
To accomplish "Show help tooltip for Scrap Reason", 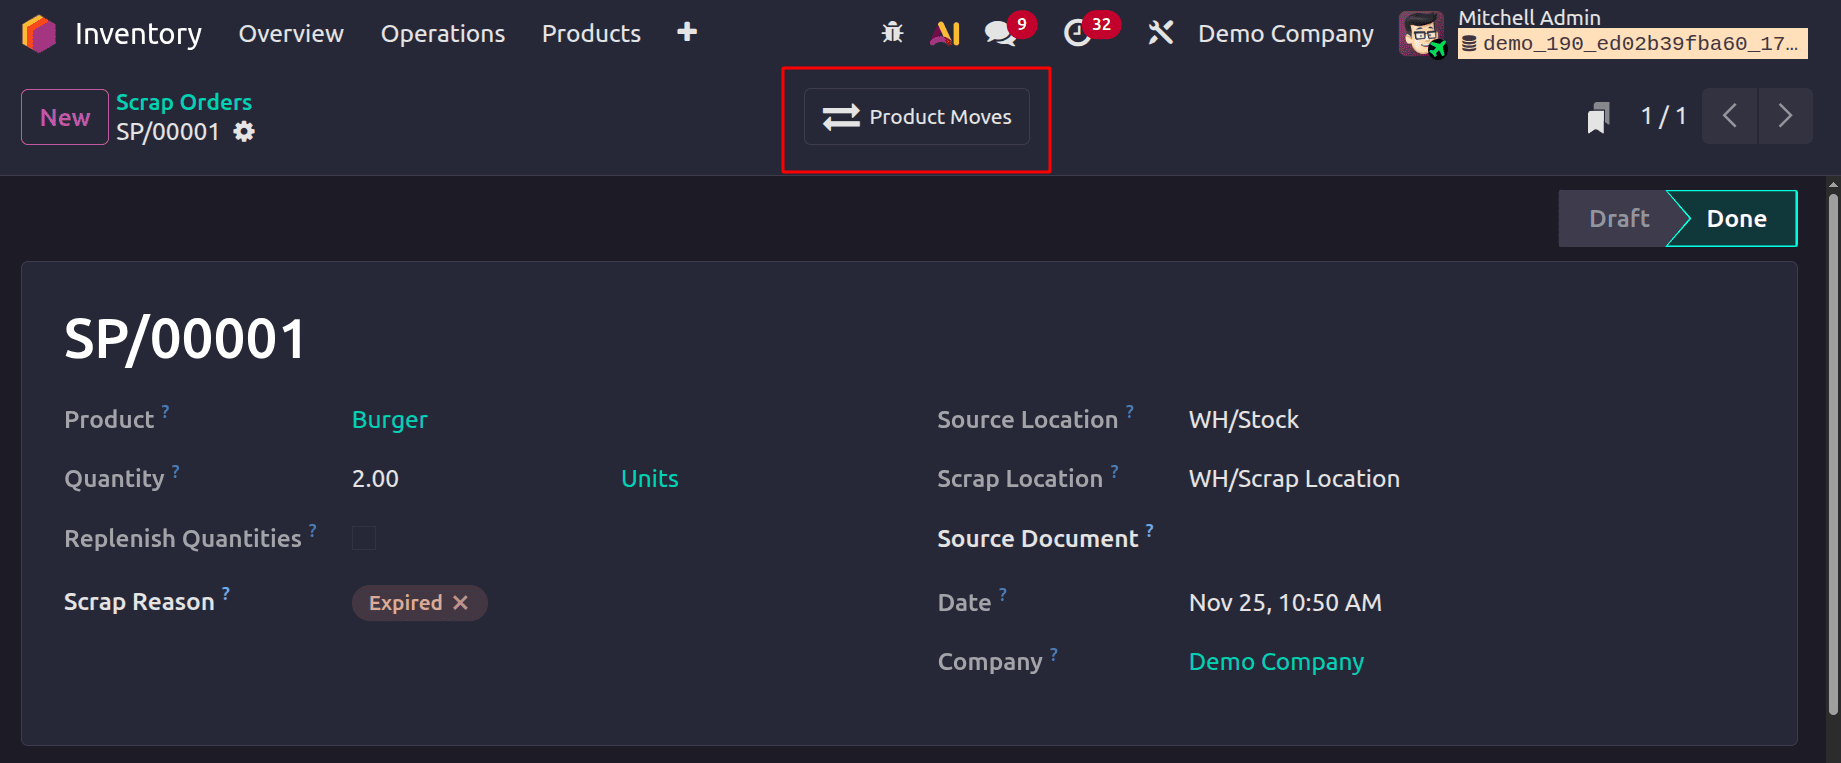I will [226, 593].
